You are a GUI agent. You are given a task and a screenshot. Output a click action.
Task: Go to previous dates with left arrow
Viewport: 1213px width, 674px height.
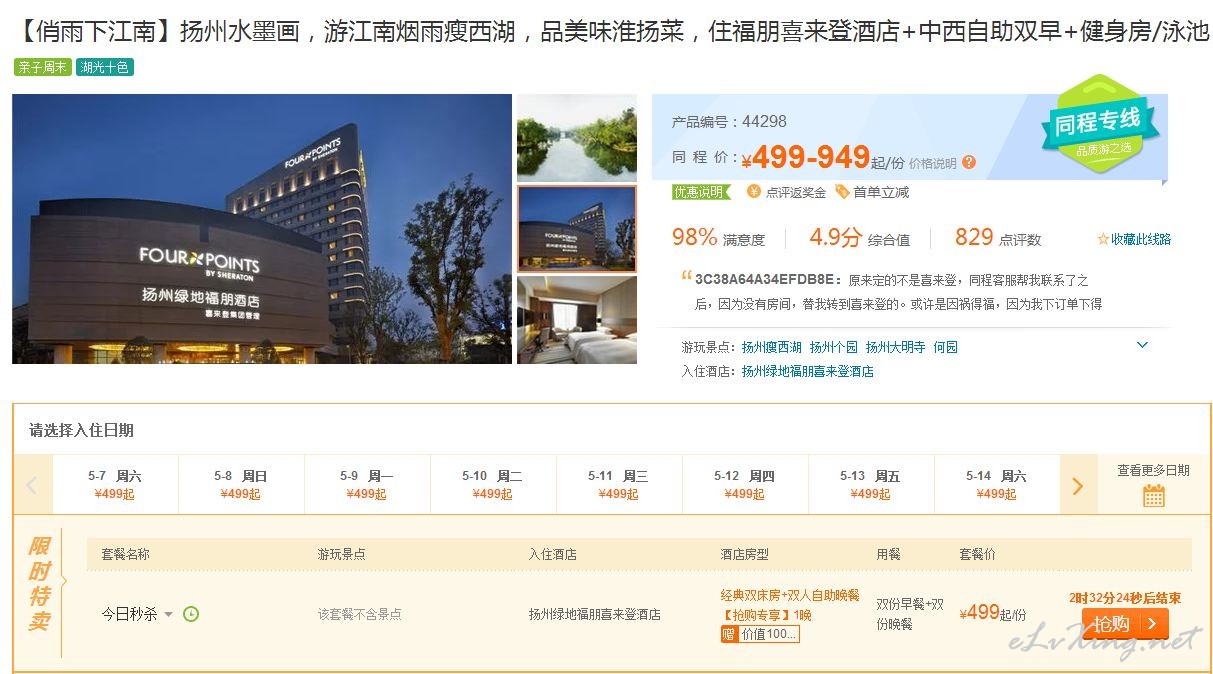point(31,486)
